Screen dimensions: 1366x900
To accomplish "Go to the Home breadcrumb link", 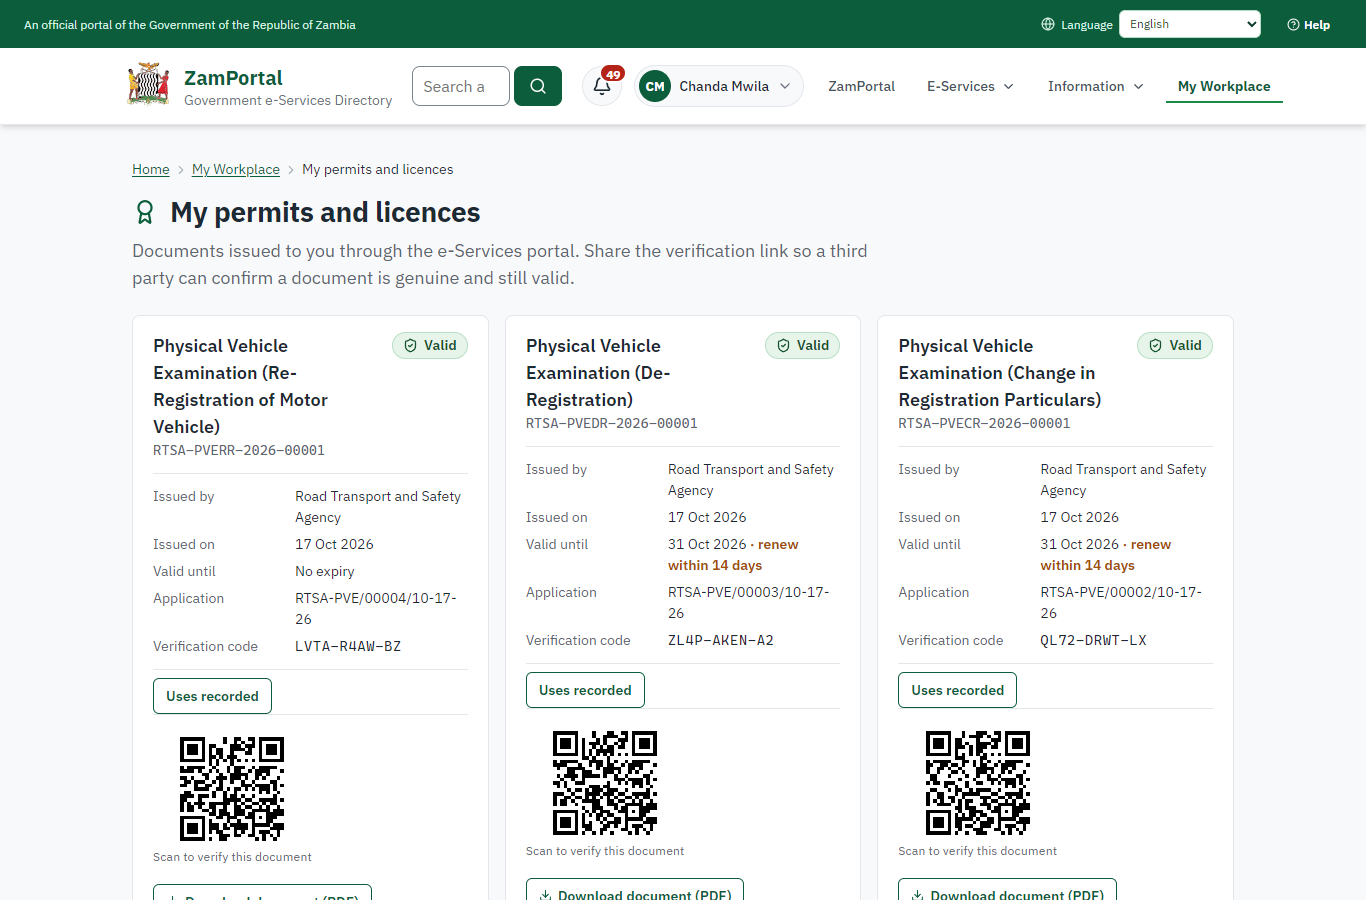I will tap(151, 169).
